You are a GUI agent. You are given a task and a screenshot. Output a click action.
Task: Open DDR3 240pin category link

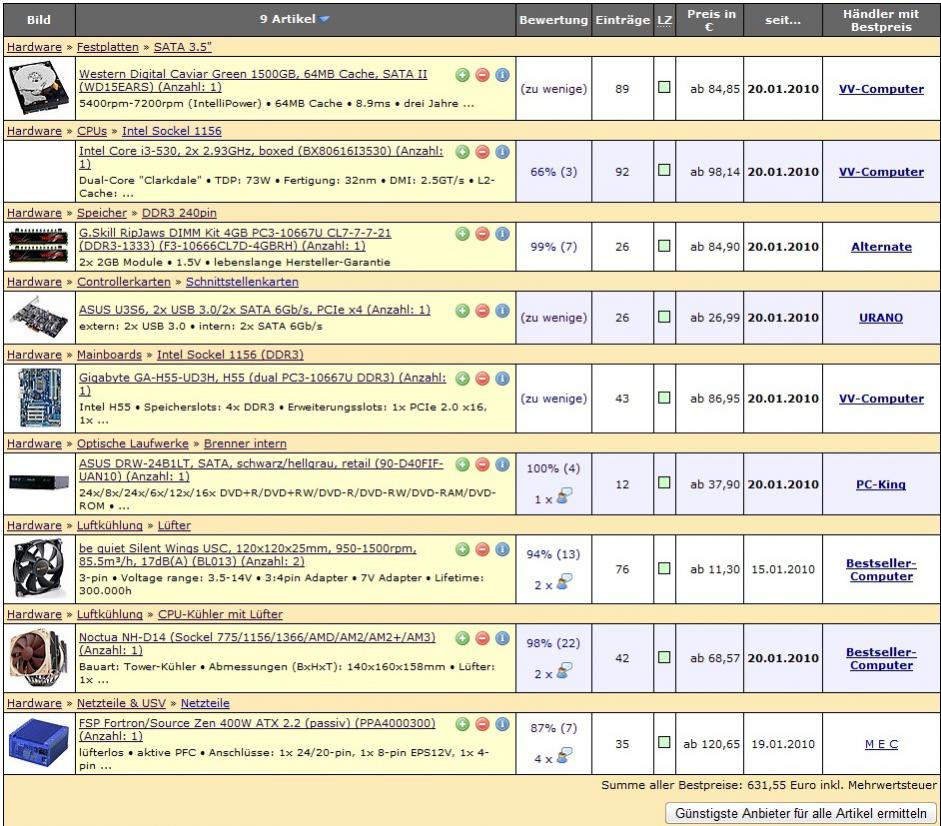(179, 213)
